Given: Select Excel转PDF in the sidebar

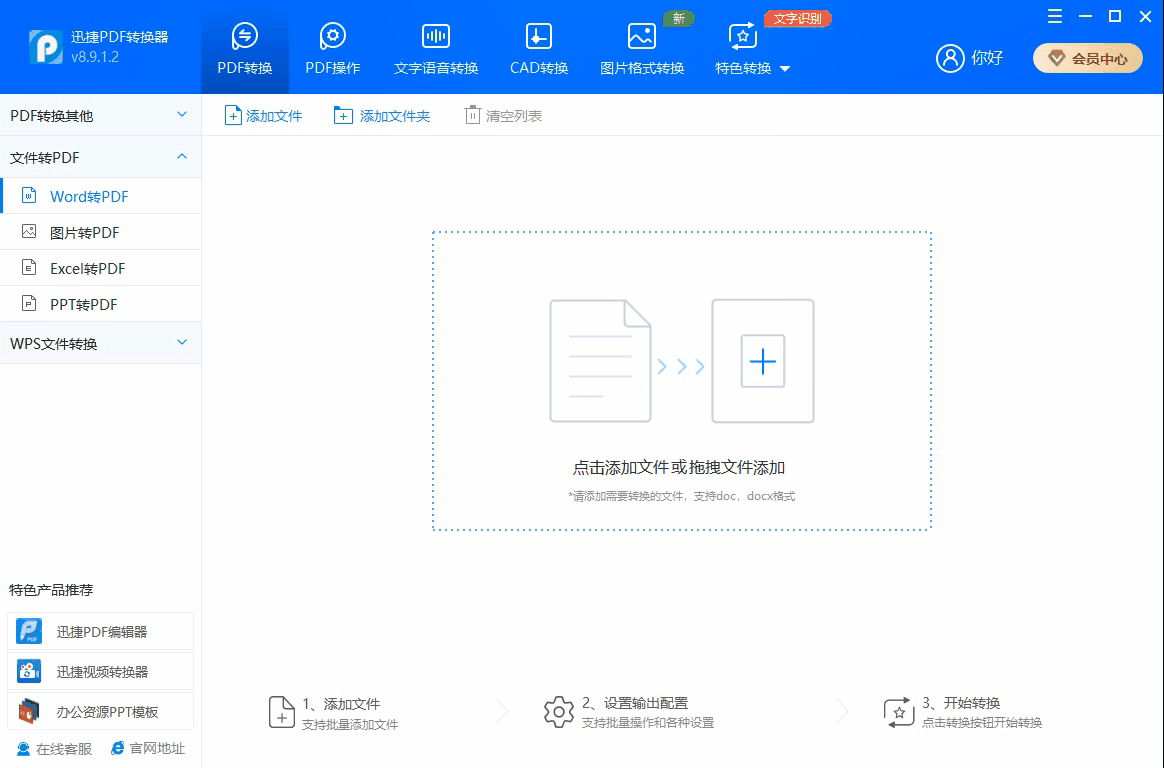Looking at the screenshot, I should [x=100, y=268].
